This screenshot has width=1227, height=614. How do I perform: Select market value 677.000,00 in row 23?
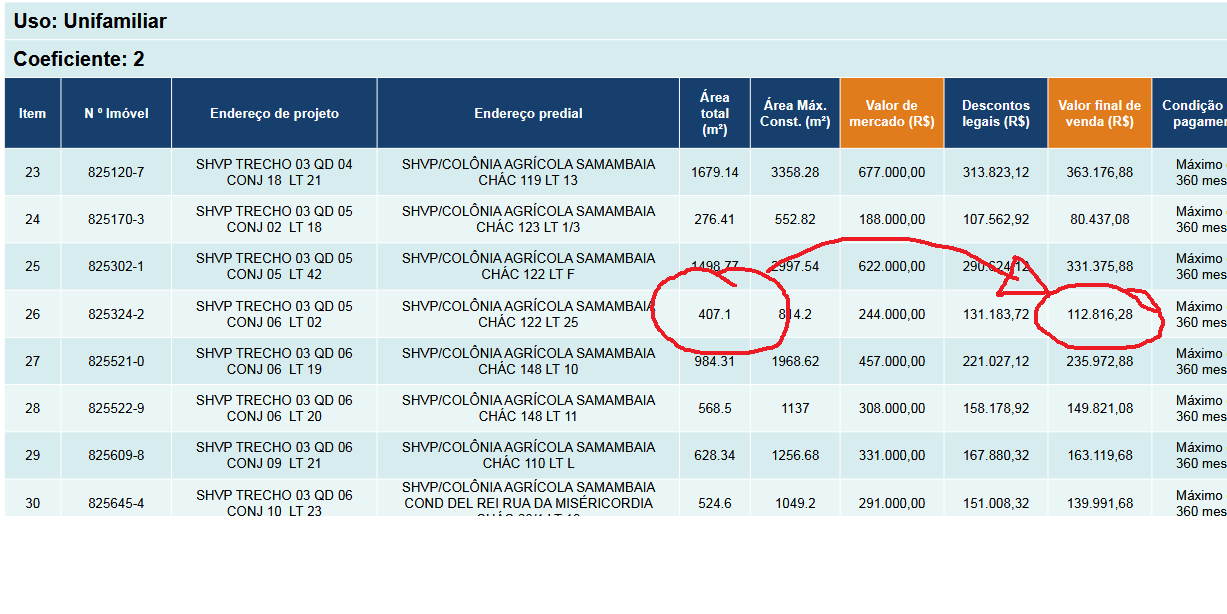click(x=891, y=172)
